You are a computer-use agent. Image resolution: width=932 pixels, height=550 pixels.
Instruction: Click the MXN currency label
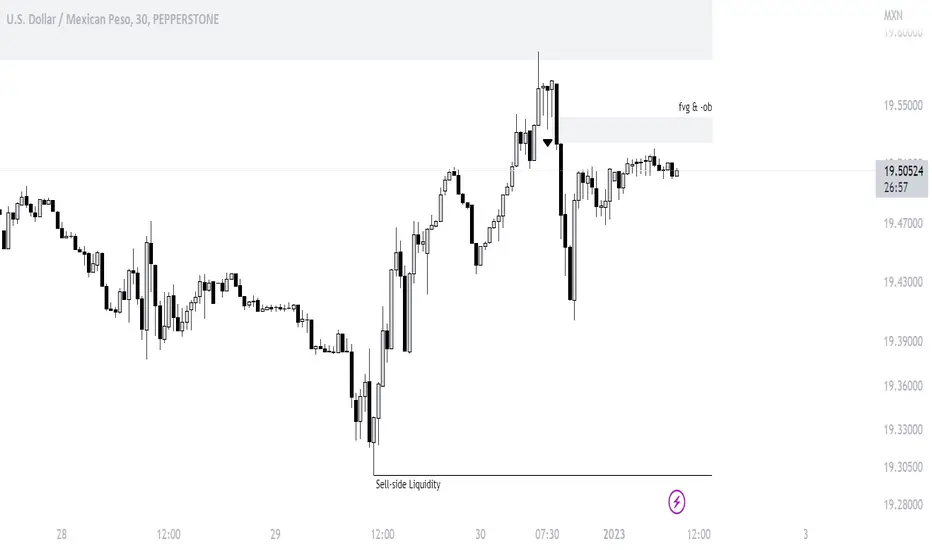893,15
